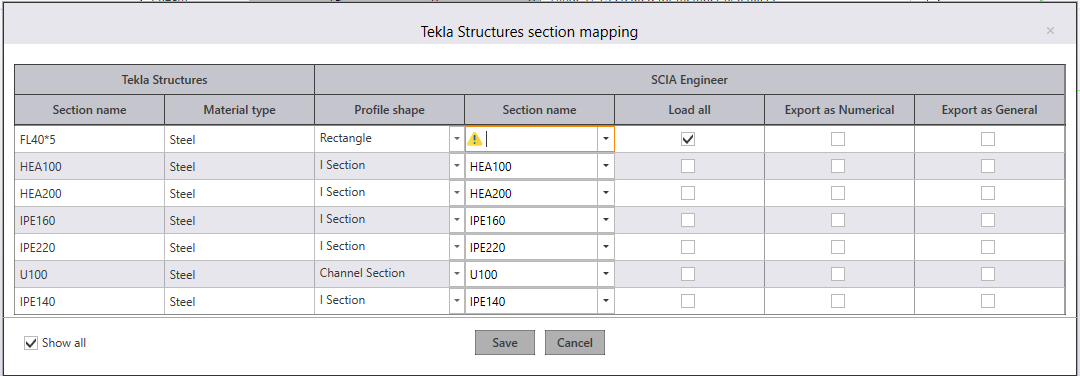This screenshot has width=1080, height=376.
Task: Click the Tekla Structures group header
Action: [165, 80]
